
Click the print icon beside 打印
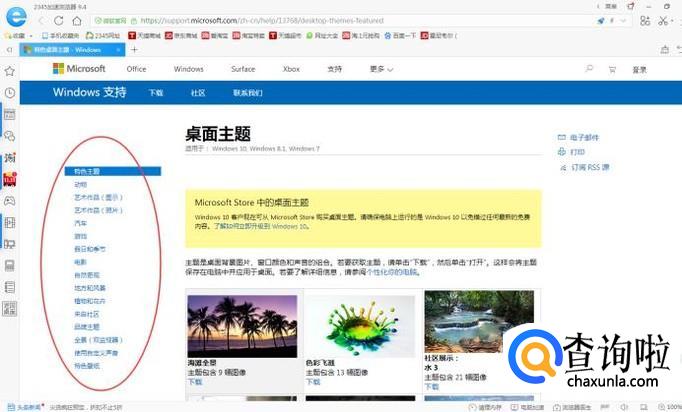point(562,152)
